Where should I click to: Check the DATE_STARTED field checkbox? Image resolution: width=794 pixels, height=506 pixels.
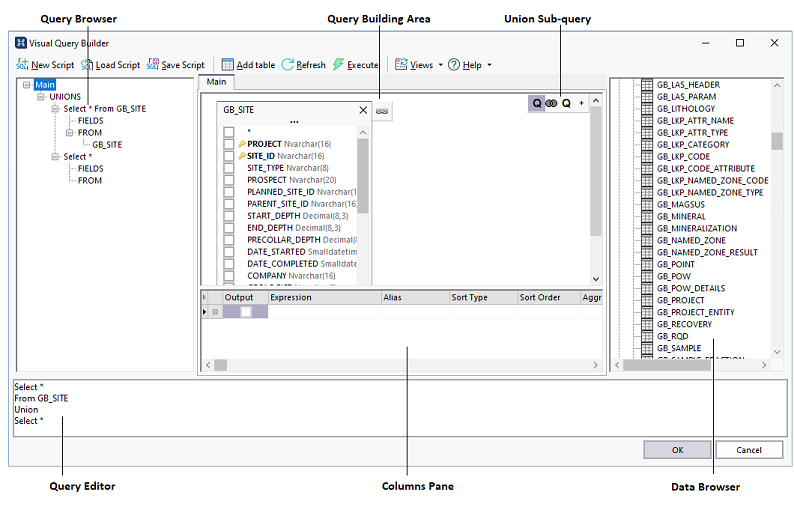(229, 252)
